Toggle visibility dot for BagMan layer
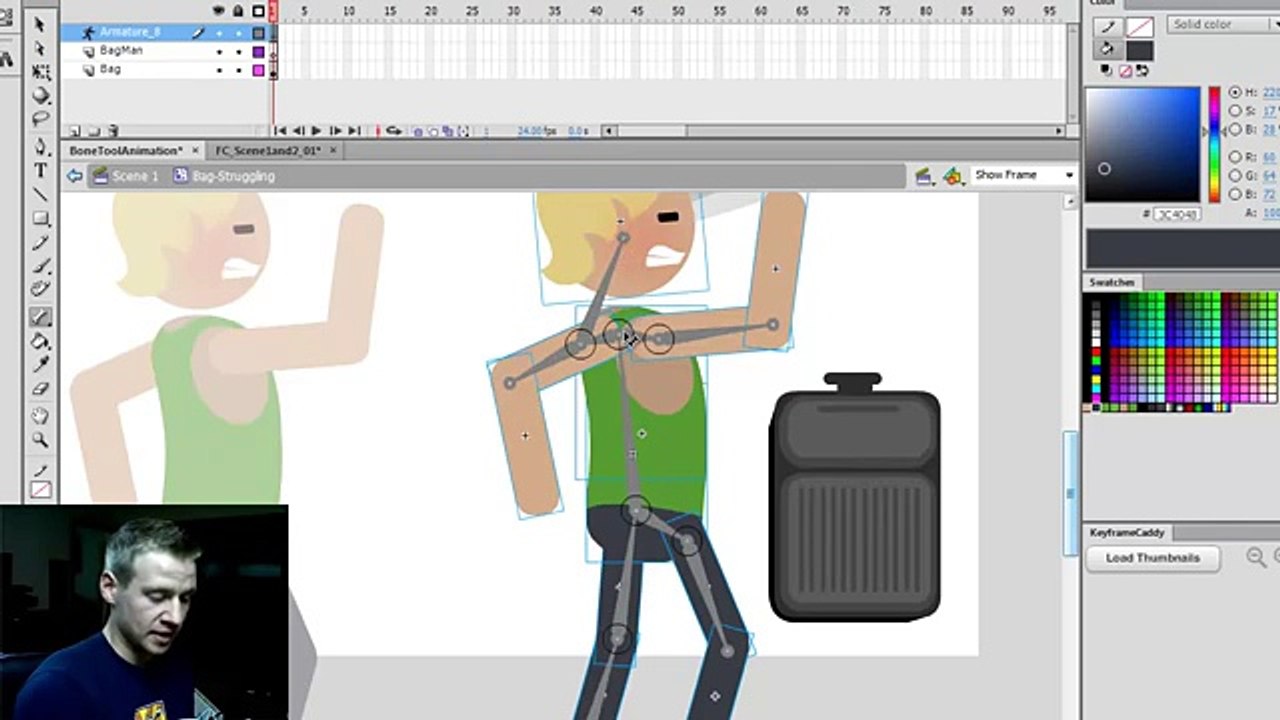Viewport: 1280px width, 720px height. (219, 51)
